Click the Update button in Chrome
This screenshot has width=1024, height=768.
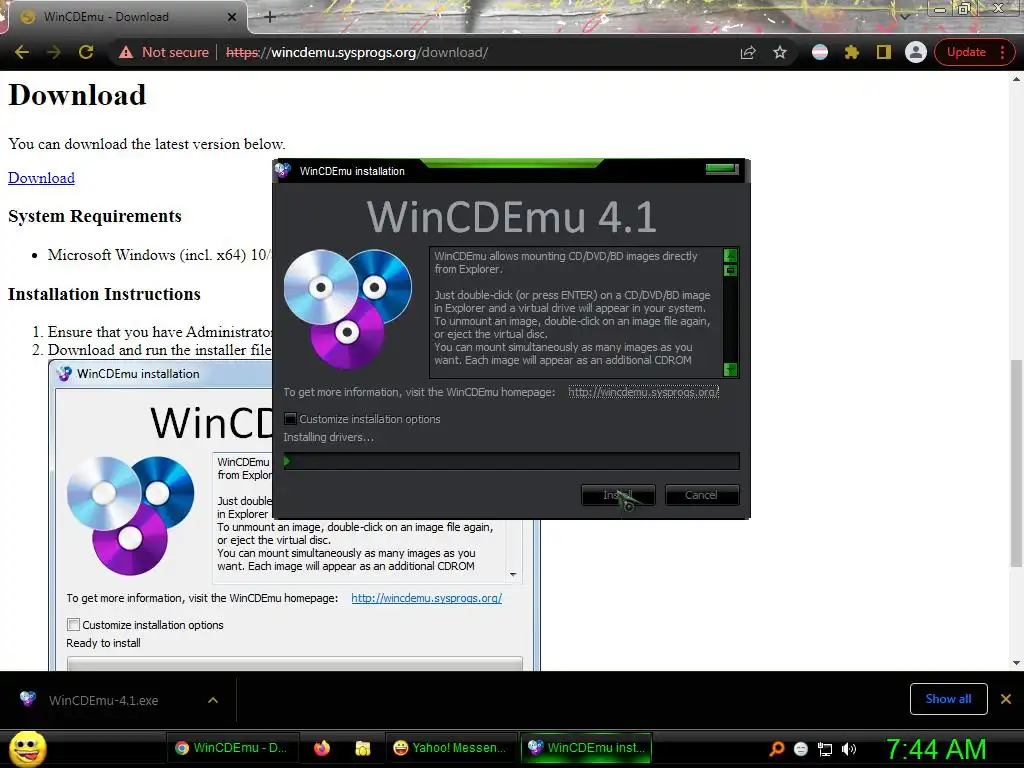pos(966,52)
